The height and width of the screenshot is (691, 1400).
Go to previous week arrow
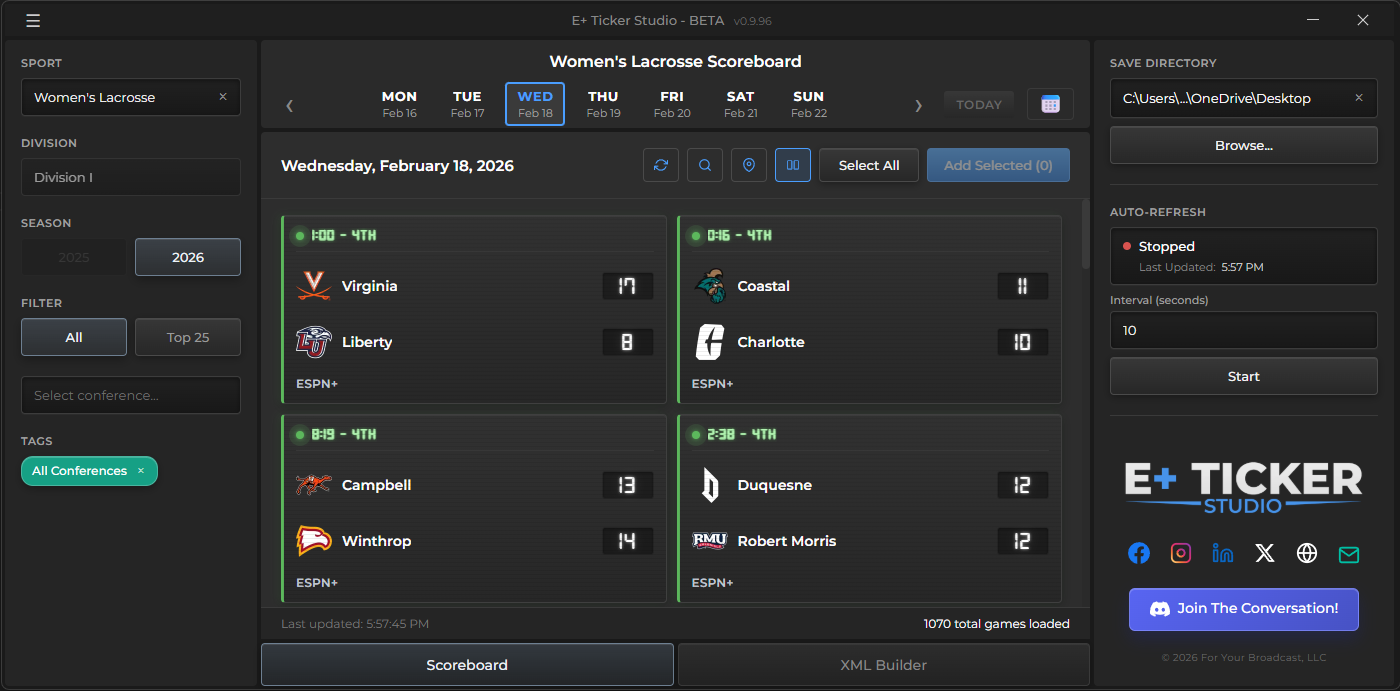tap(290, 105)
